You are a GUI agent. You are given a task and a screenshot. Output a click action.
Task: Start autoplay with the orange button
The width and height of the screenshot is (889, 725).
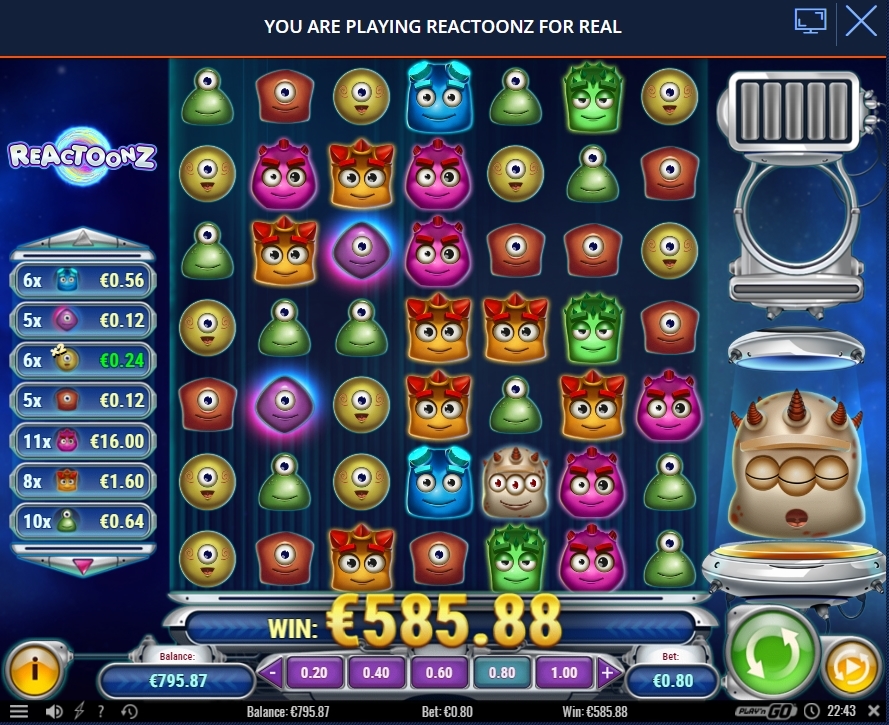(851, 668)
